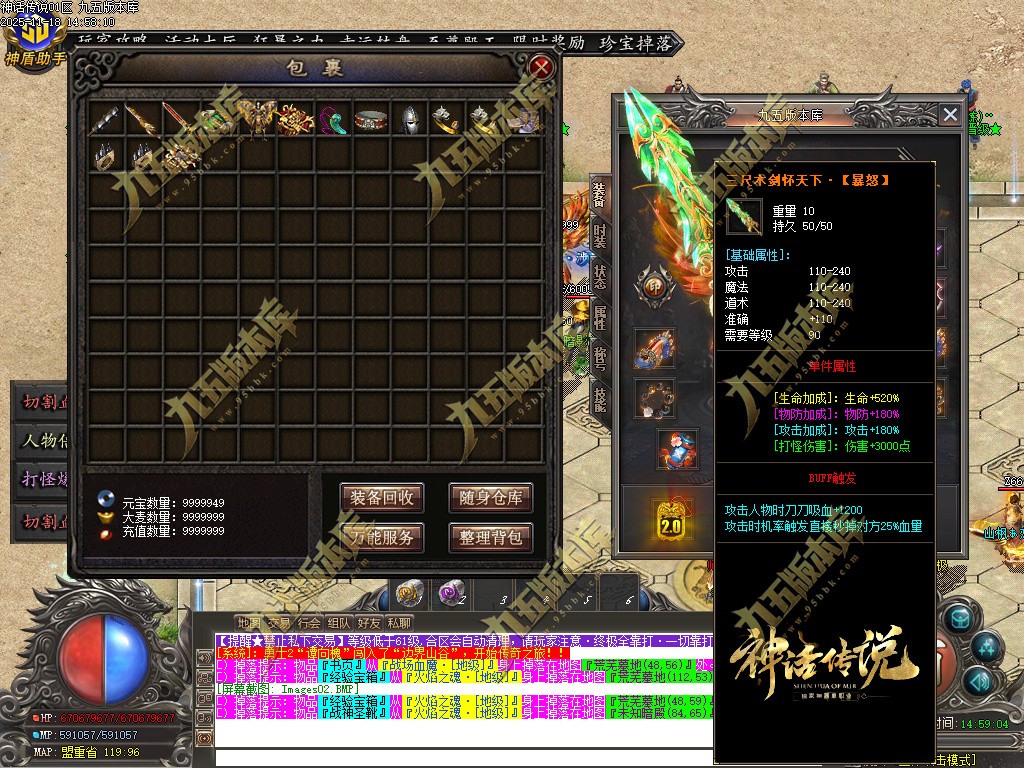Select the purple boots item in the bag
The image size is (1024, 768).
pyautogui.click(x=522, y=120)
